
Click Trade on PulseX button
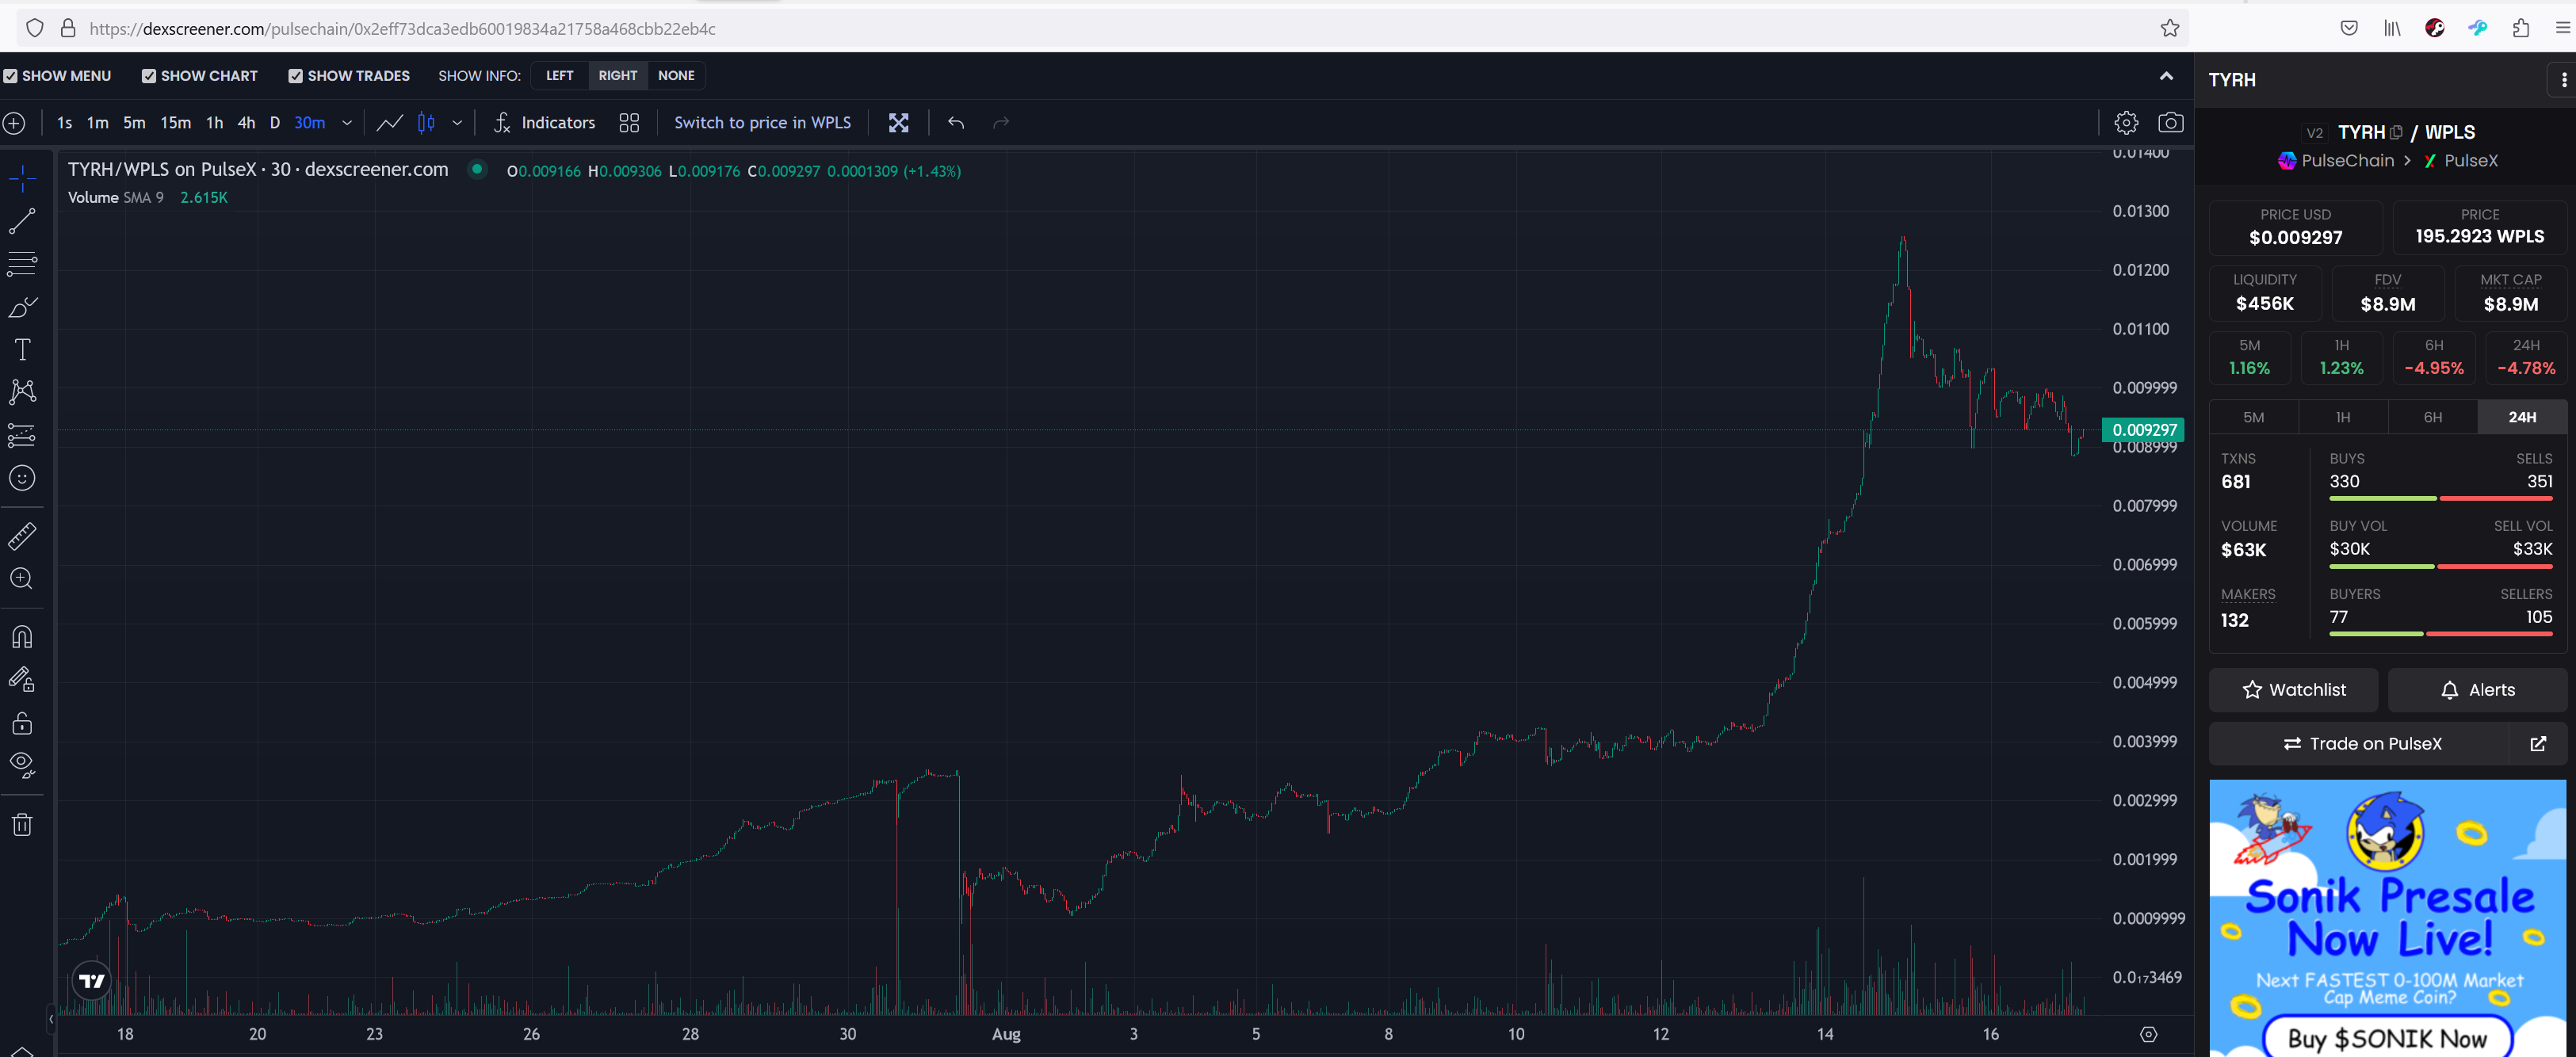(x=2360, y=743)
